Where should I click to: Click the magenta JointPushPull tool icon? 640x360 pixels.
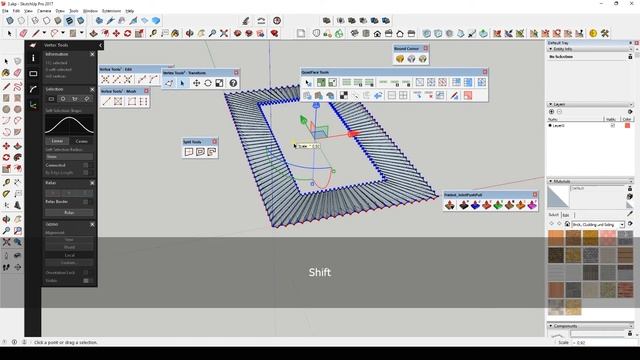pyautogui.click(x=532, y=205)
